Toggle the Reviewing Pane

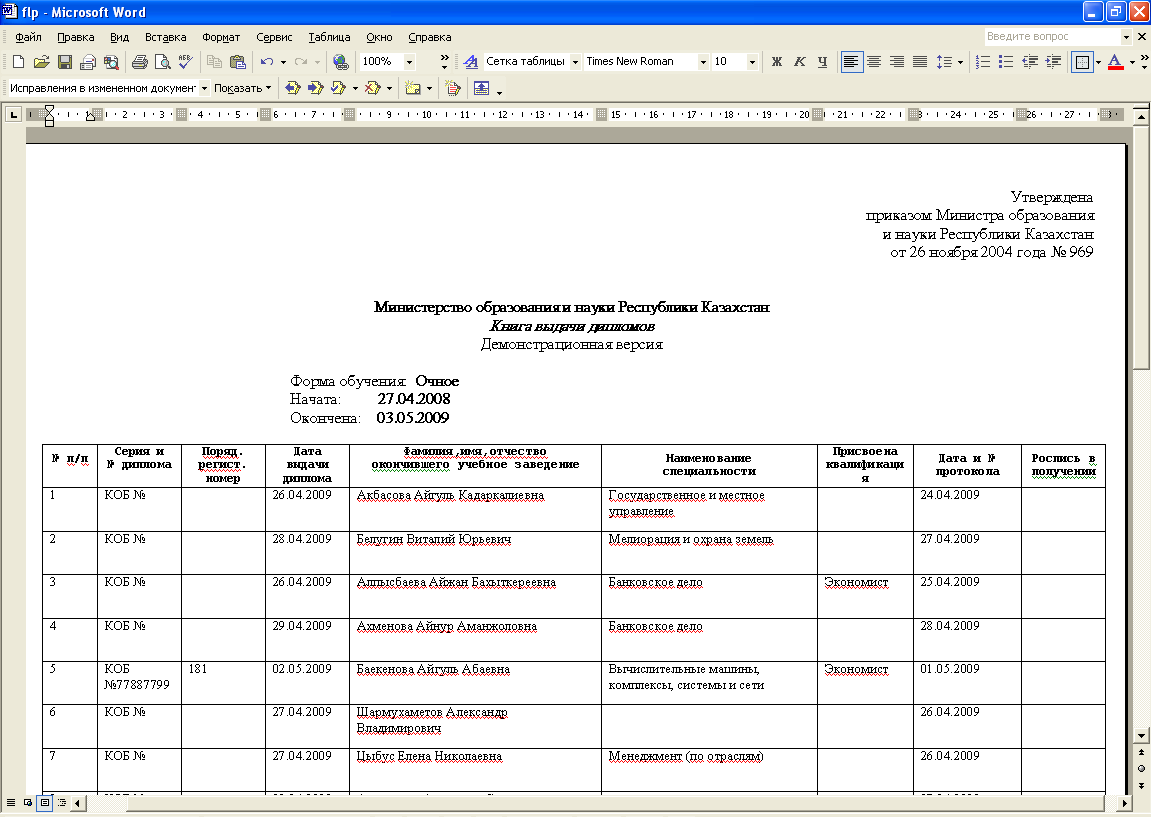[482, 89]
